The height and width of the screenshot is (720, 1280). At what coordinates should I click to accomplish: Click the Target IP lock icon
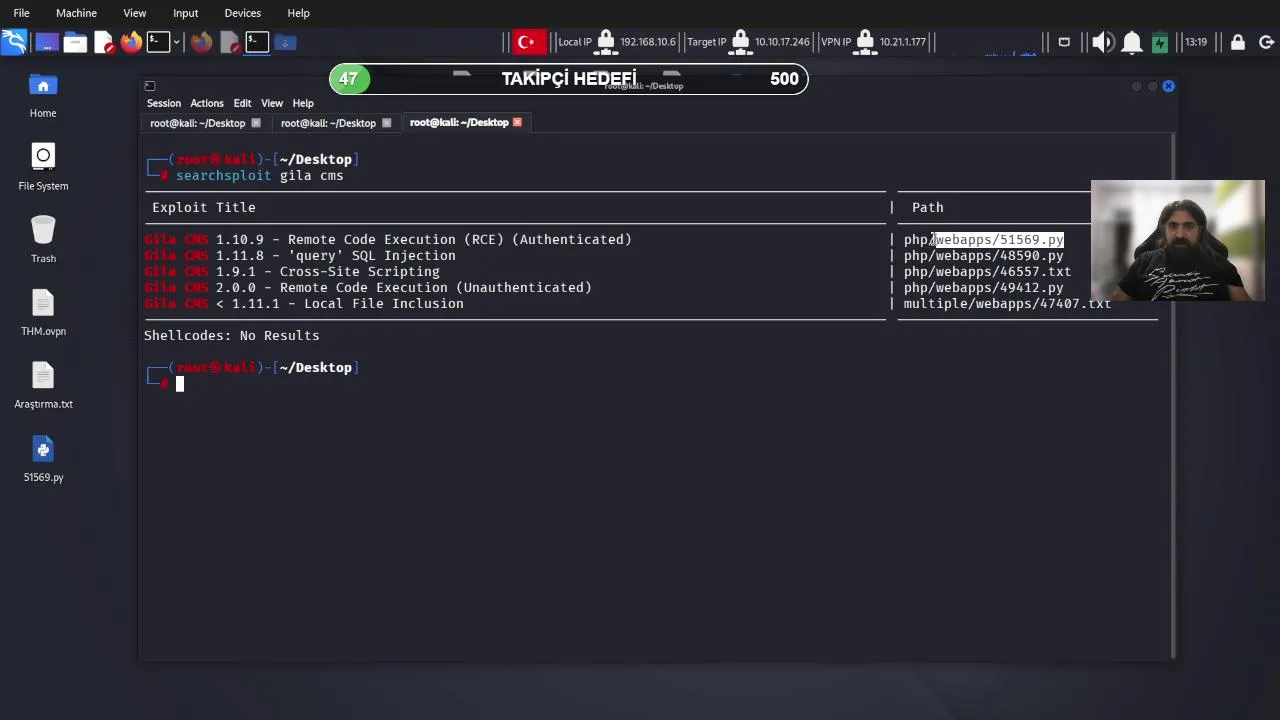pyautogui.click(x=740, y=42)
